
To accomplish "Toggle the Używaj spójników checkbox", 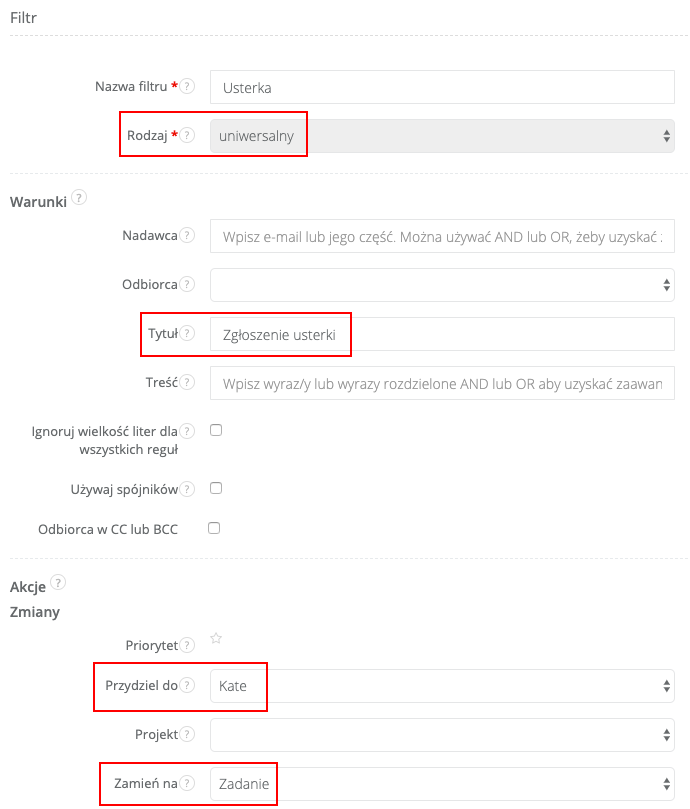I will click(215, 488).
